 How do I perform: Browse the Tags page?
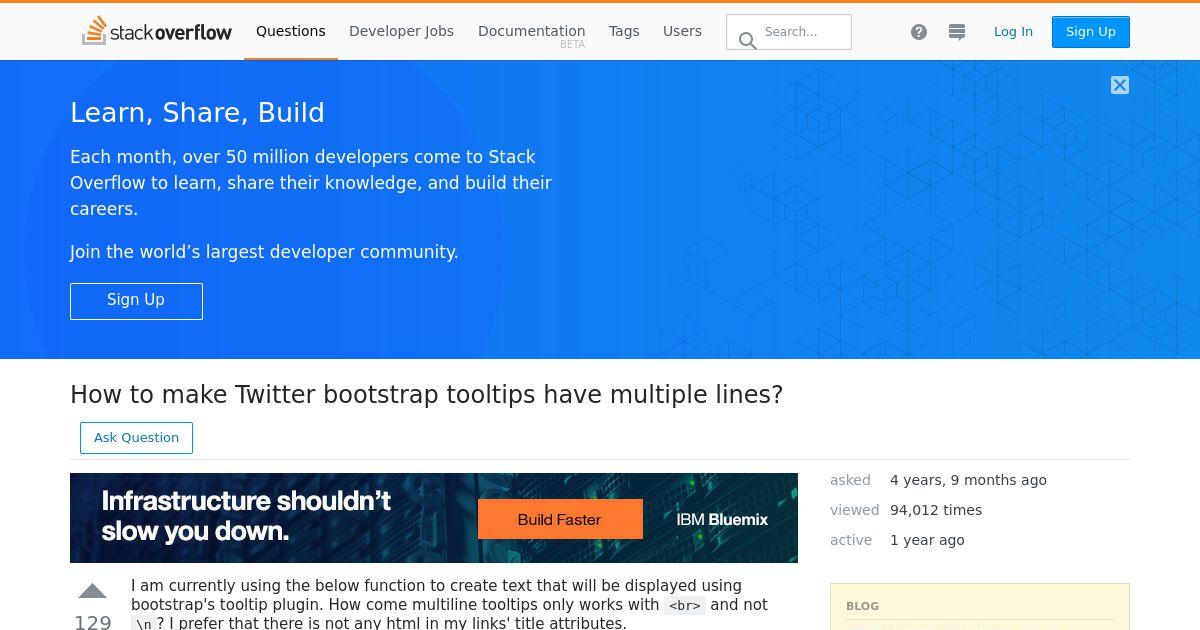[x=624, y=31]
